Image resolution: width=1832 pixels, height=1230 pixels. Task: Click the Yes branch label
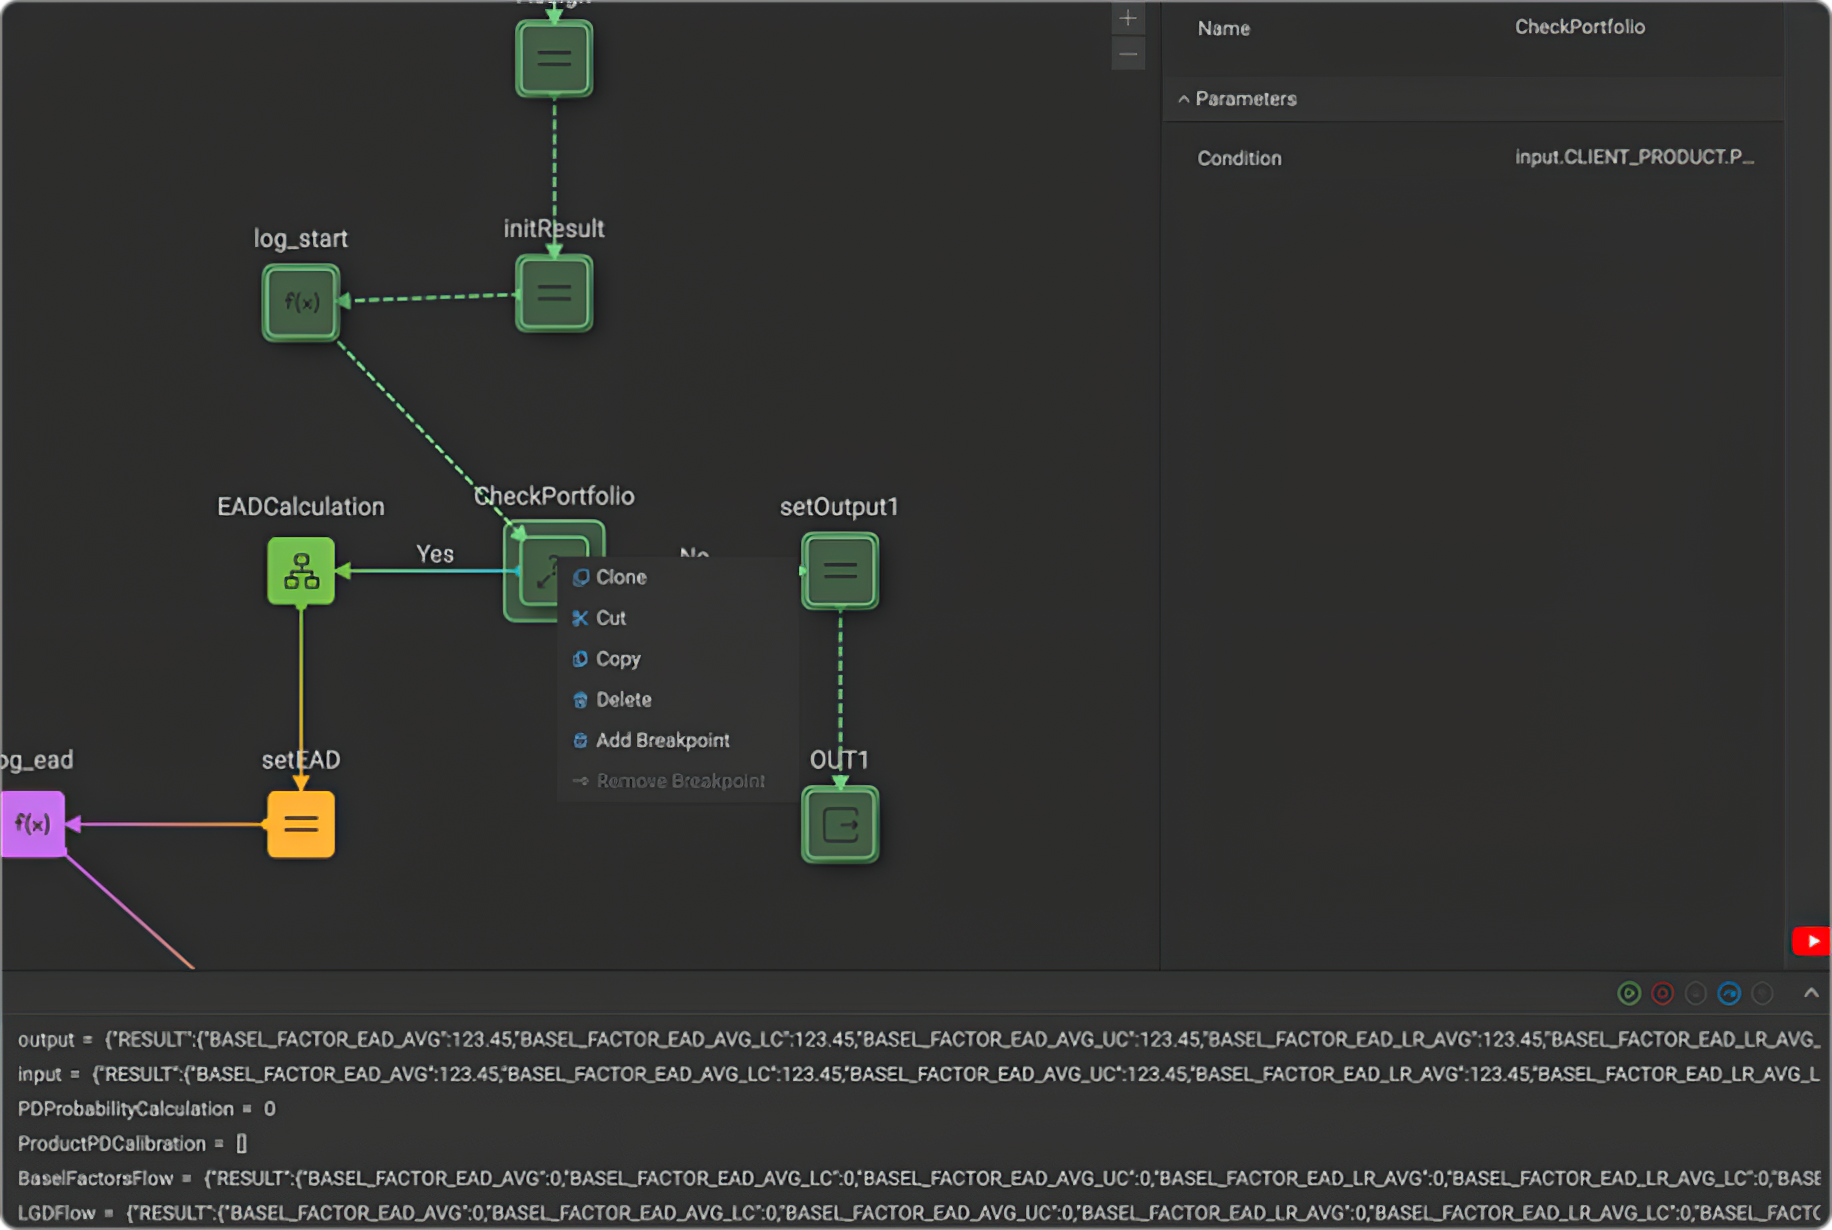tap(435, 554)
